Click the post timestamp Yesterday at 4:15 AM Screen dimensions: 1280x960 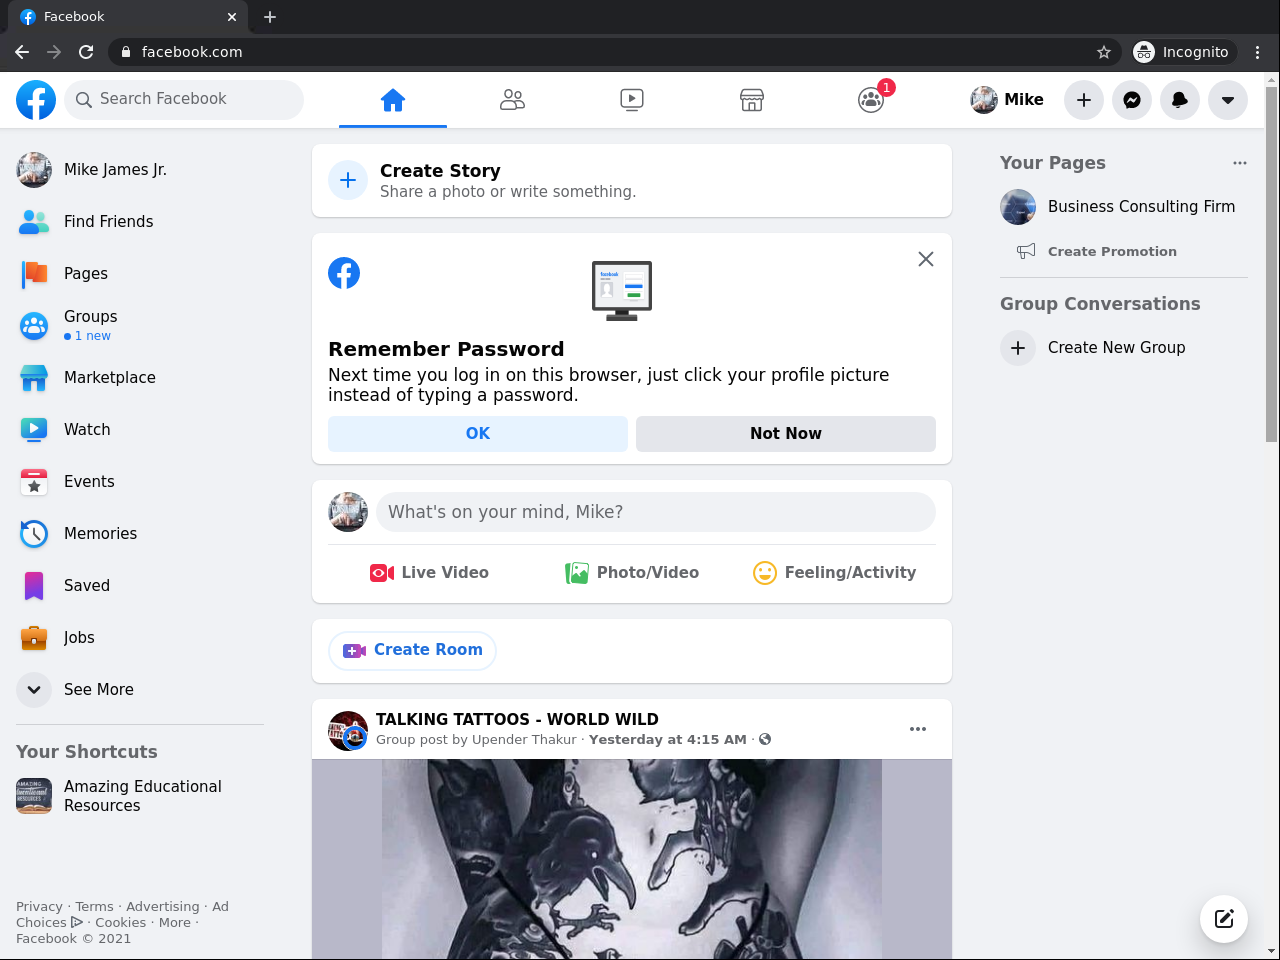point(668,740)
